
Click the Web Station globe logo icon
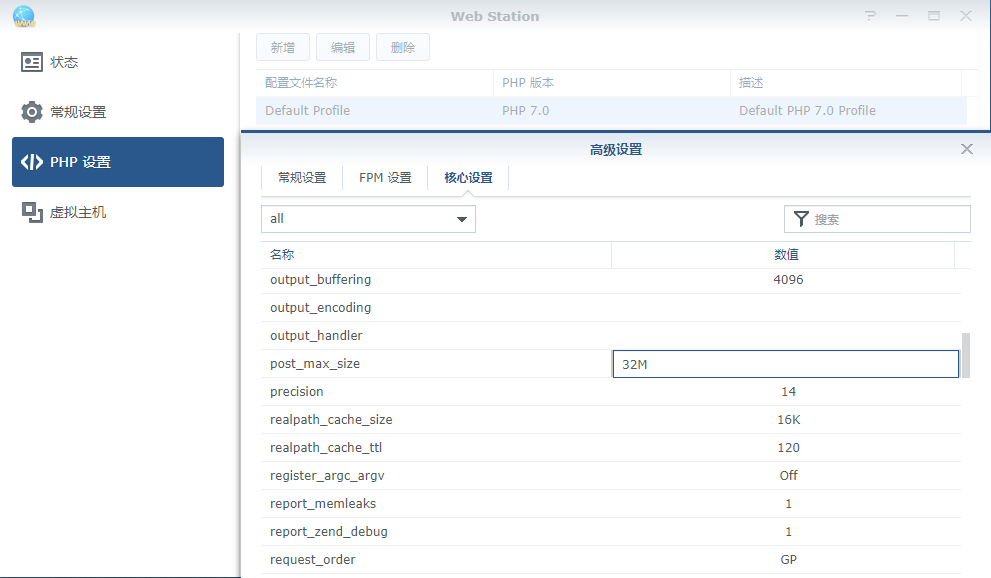coord(23,16)
